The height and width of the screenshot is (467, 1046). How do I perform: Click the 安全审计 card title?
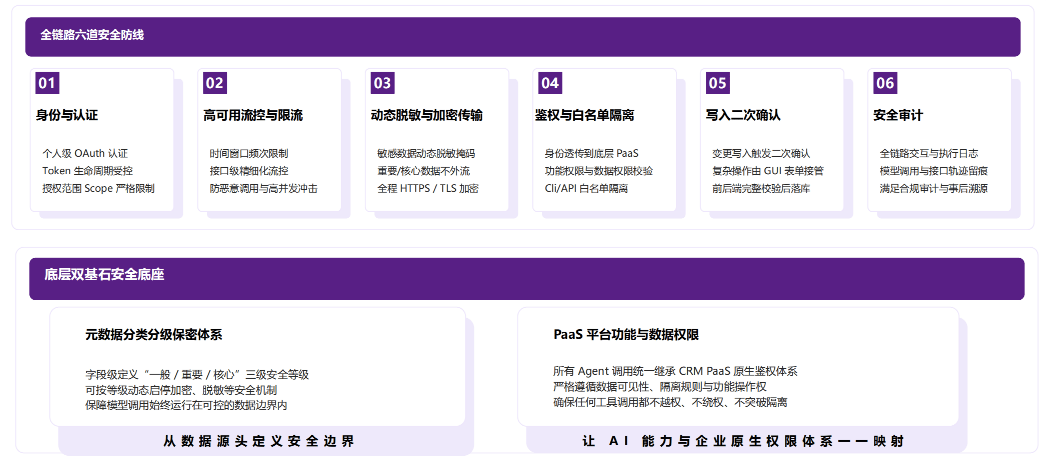898,115
